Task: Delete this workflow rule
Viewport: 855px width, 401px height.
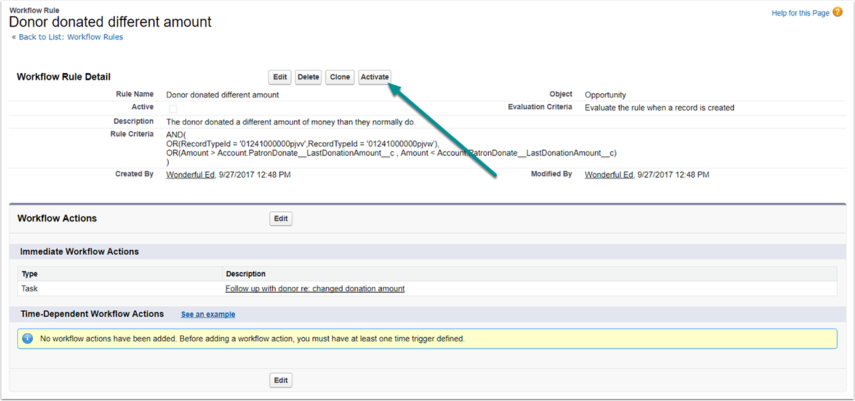Action: coord(308,77)
